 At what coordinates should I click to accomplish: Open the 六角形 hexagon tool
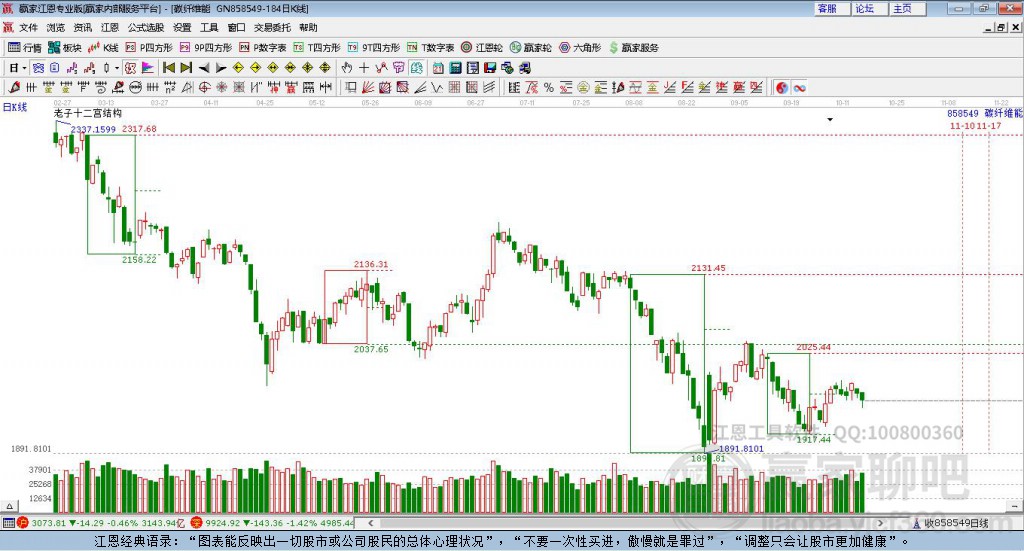[x=580, y=48]
